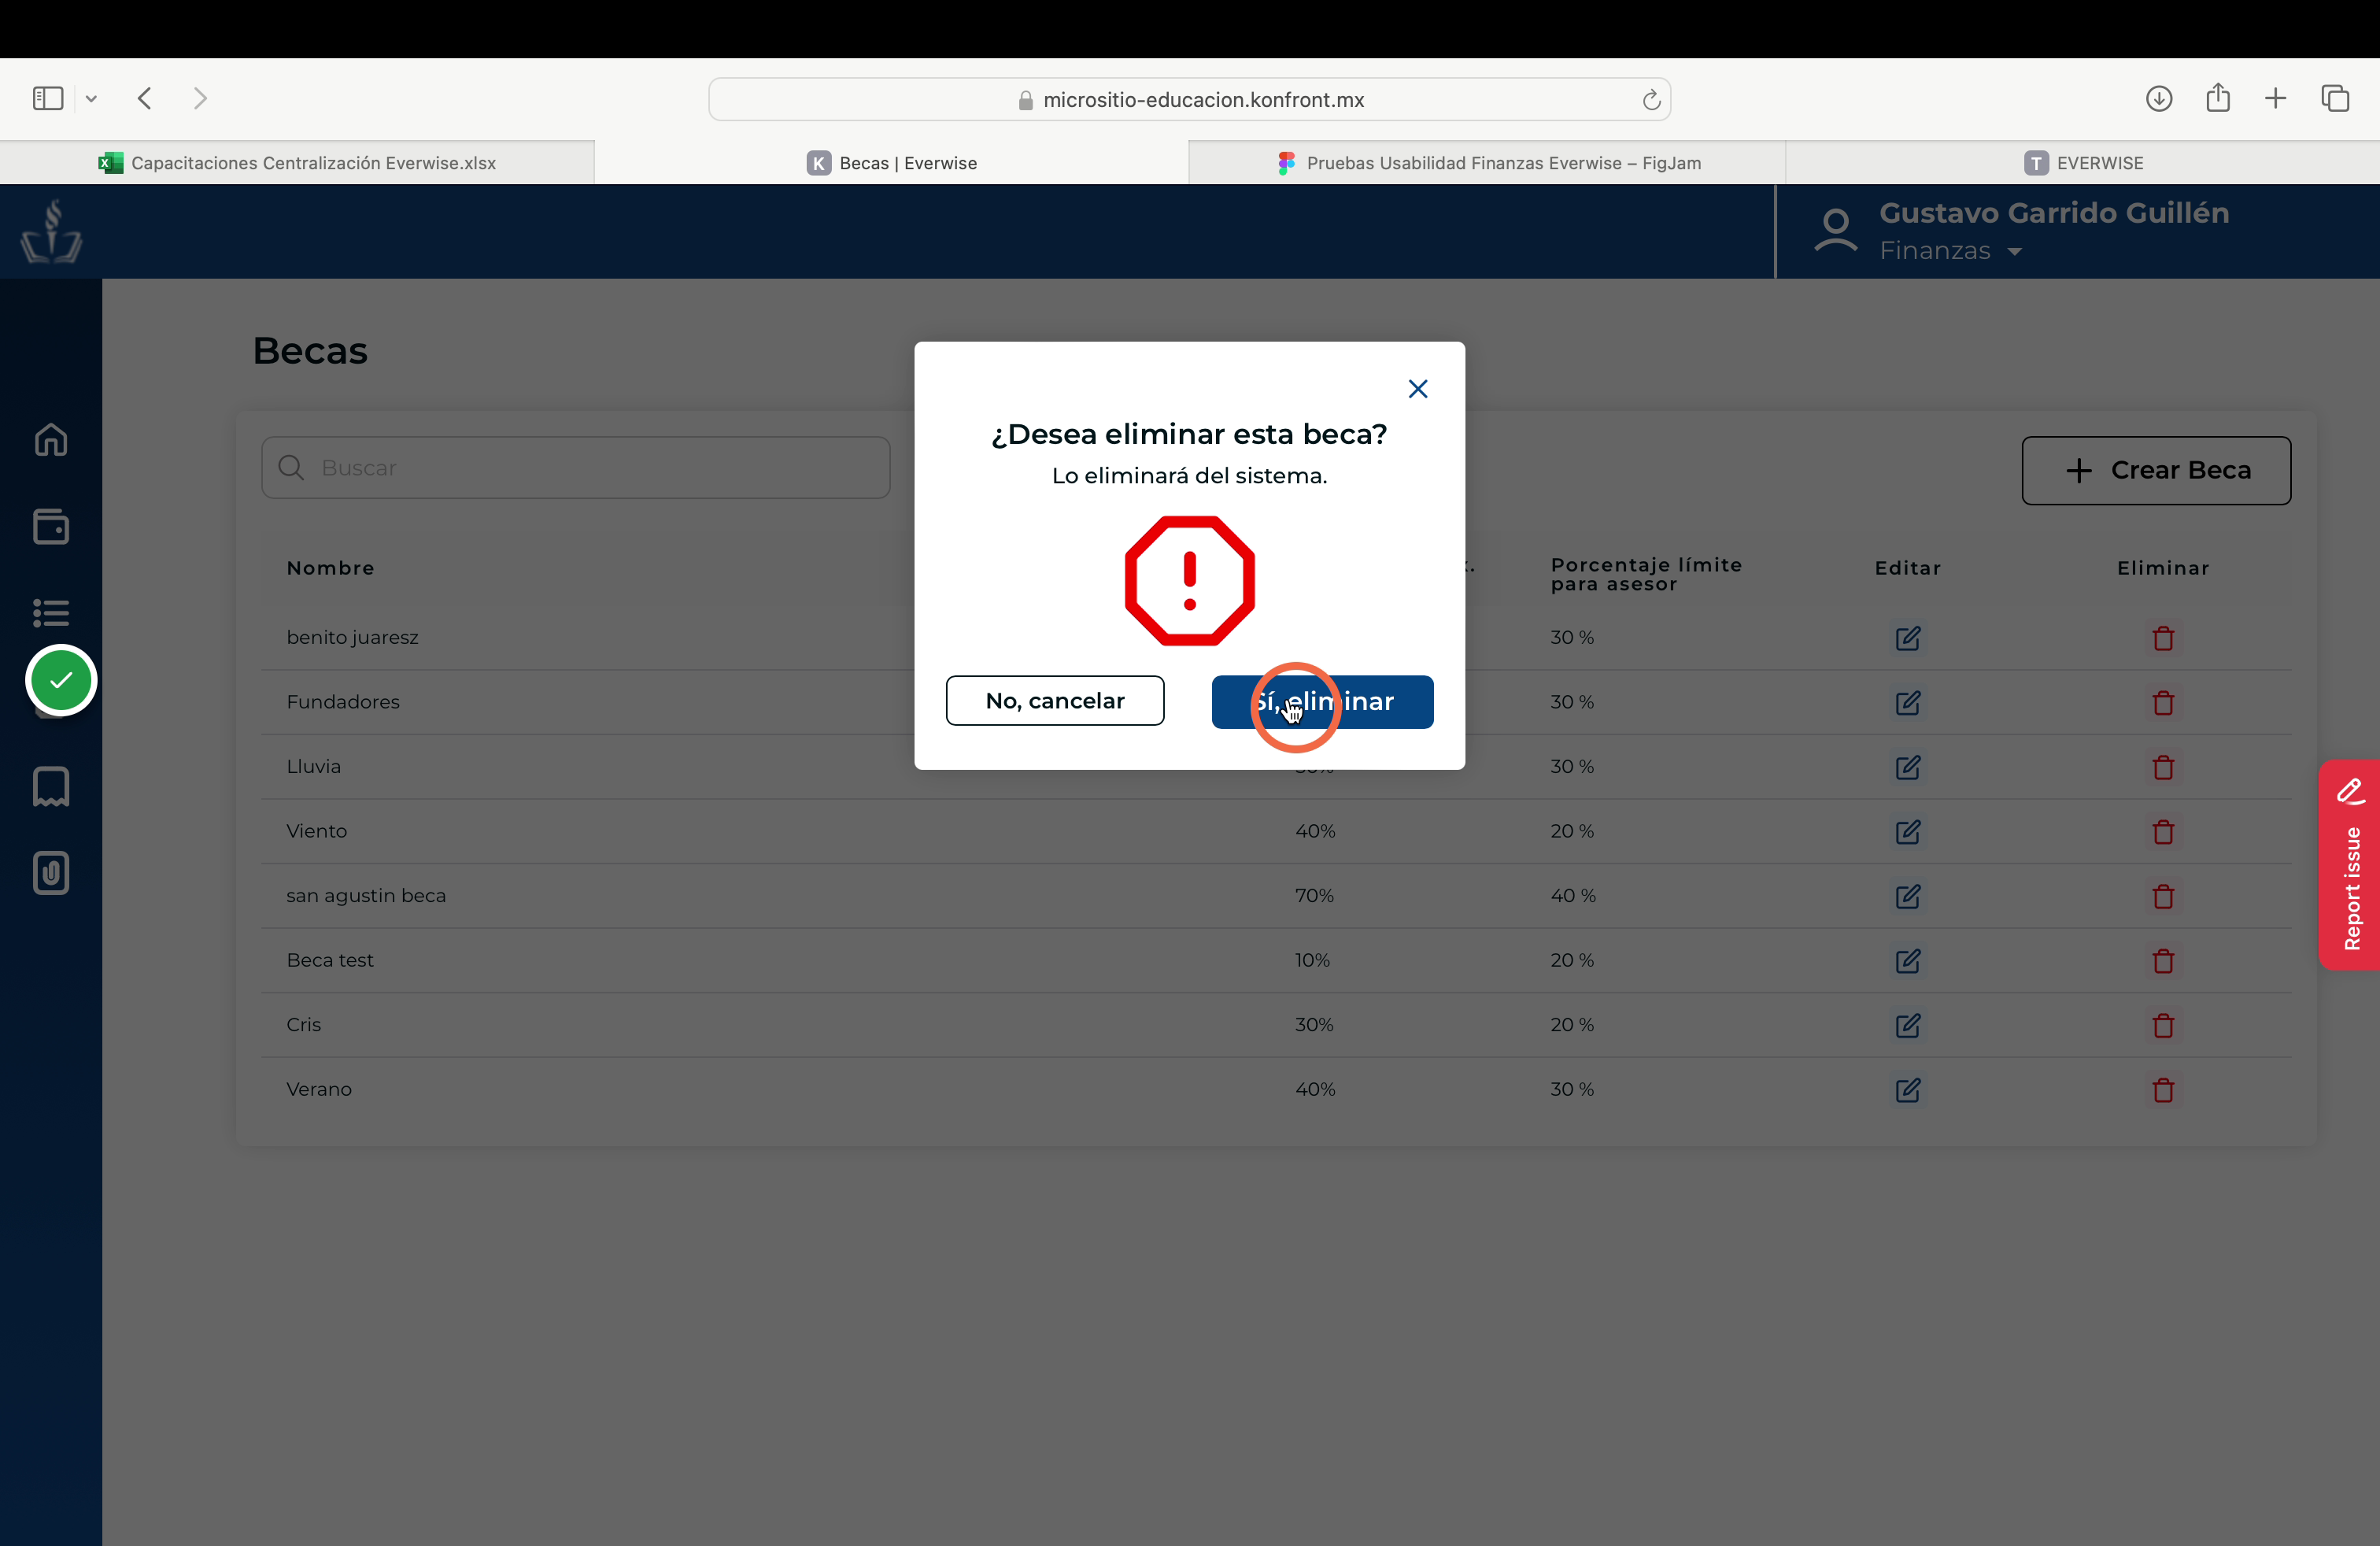The height and width of the screenshot is (1546, 2380).
Task: Open the wallet icon in sidebar
Action: coord(51,526)
